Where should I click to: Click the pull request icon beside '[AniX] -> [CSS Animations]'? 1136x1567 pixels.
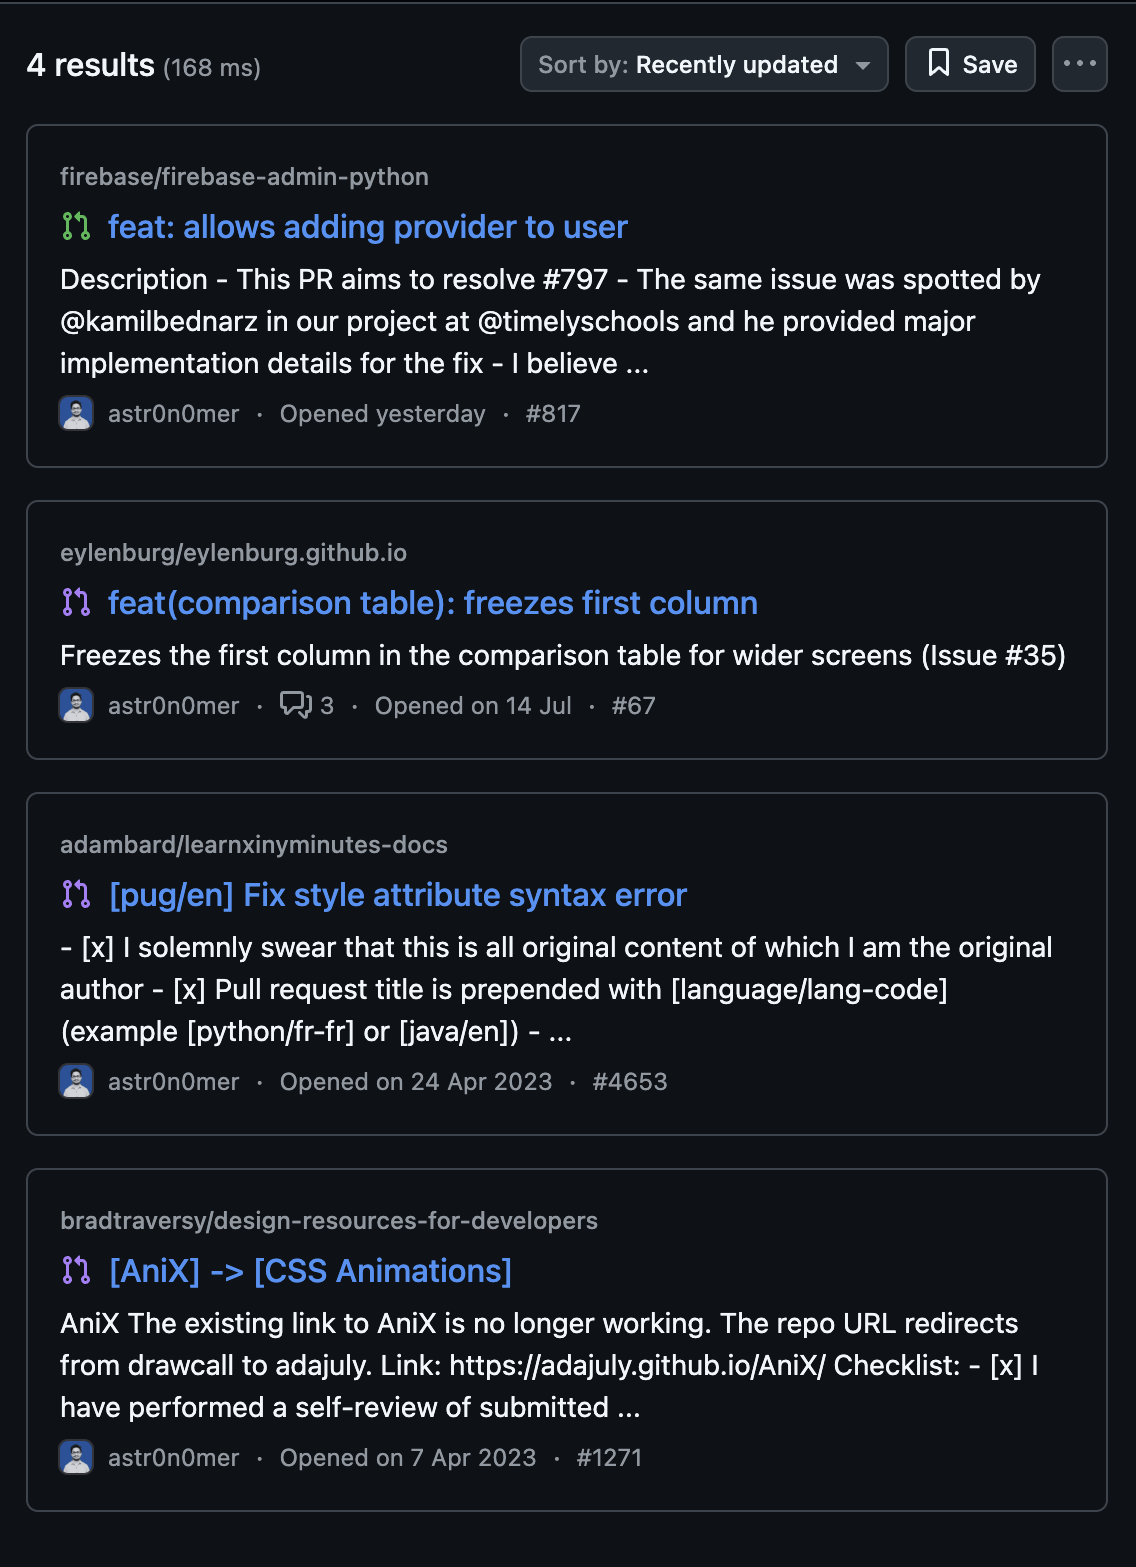point(74,1271)
